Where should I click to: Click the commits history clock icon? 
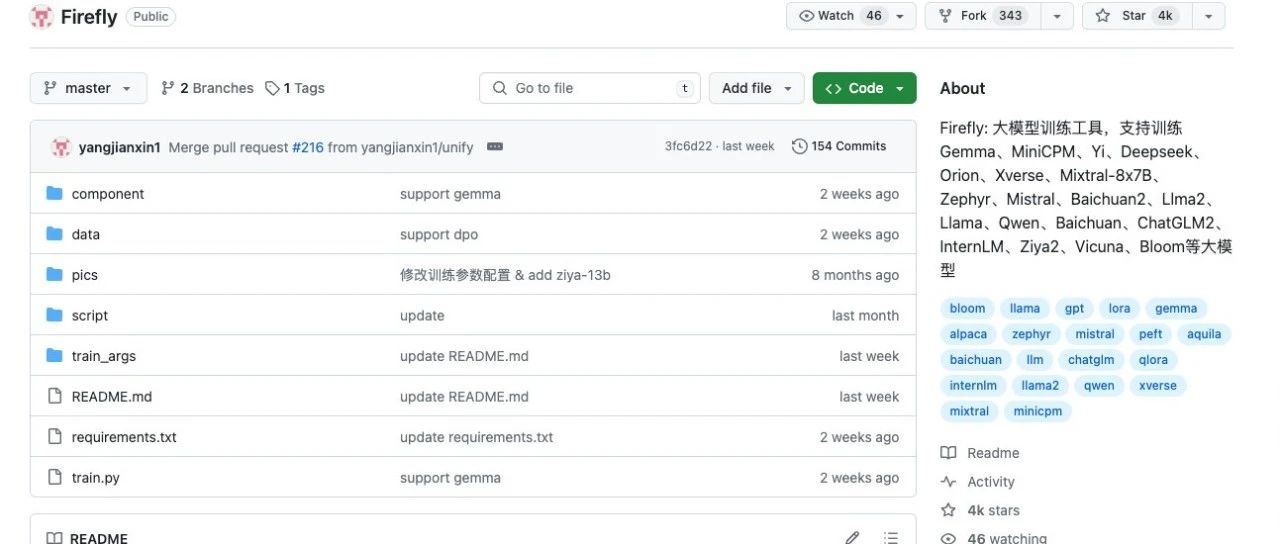point(799,146)
